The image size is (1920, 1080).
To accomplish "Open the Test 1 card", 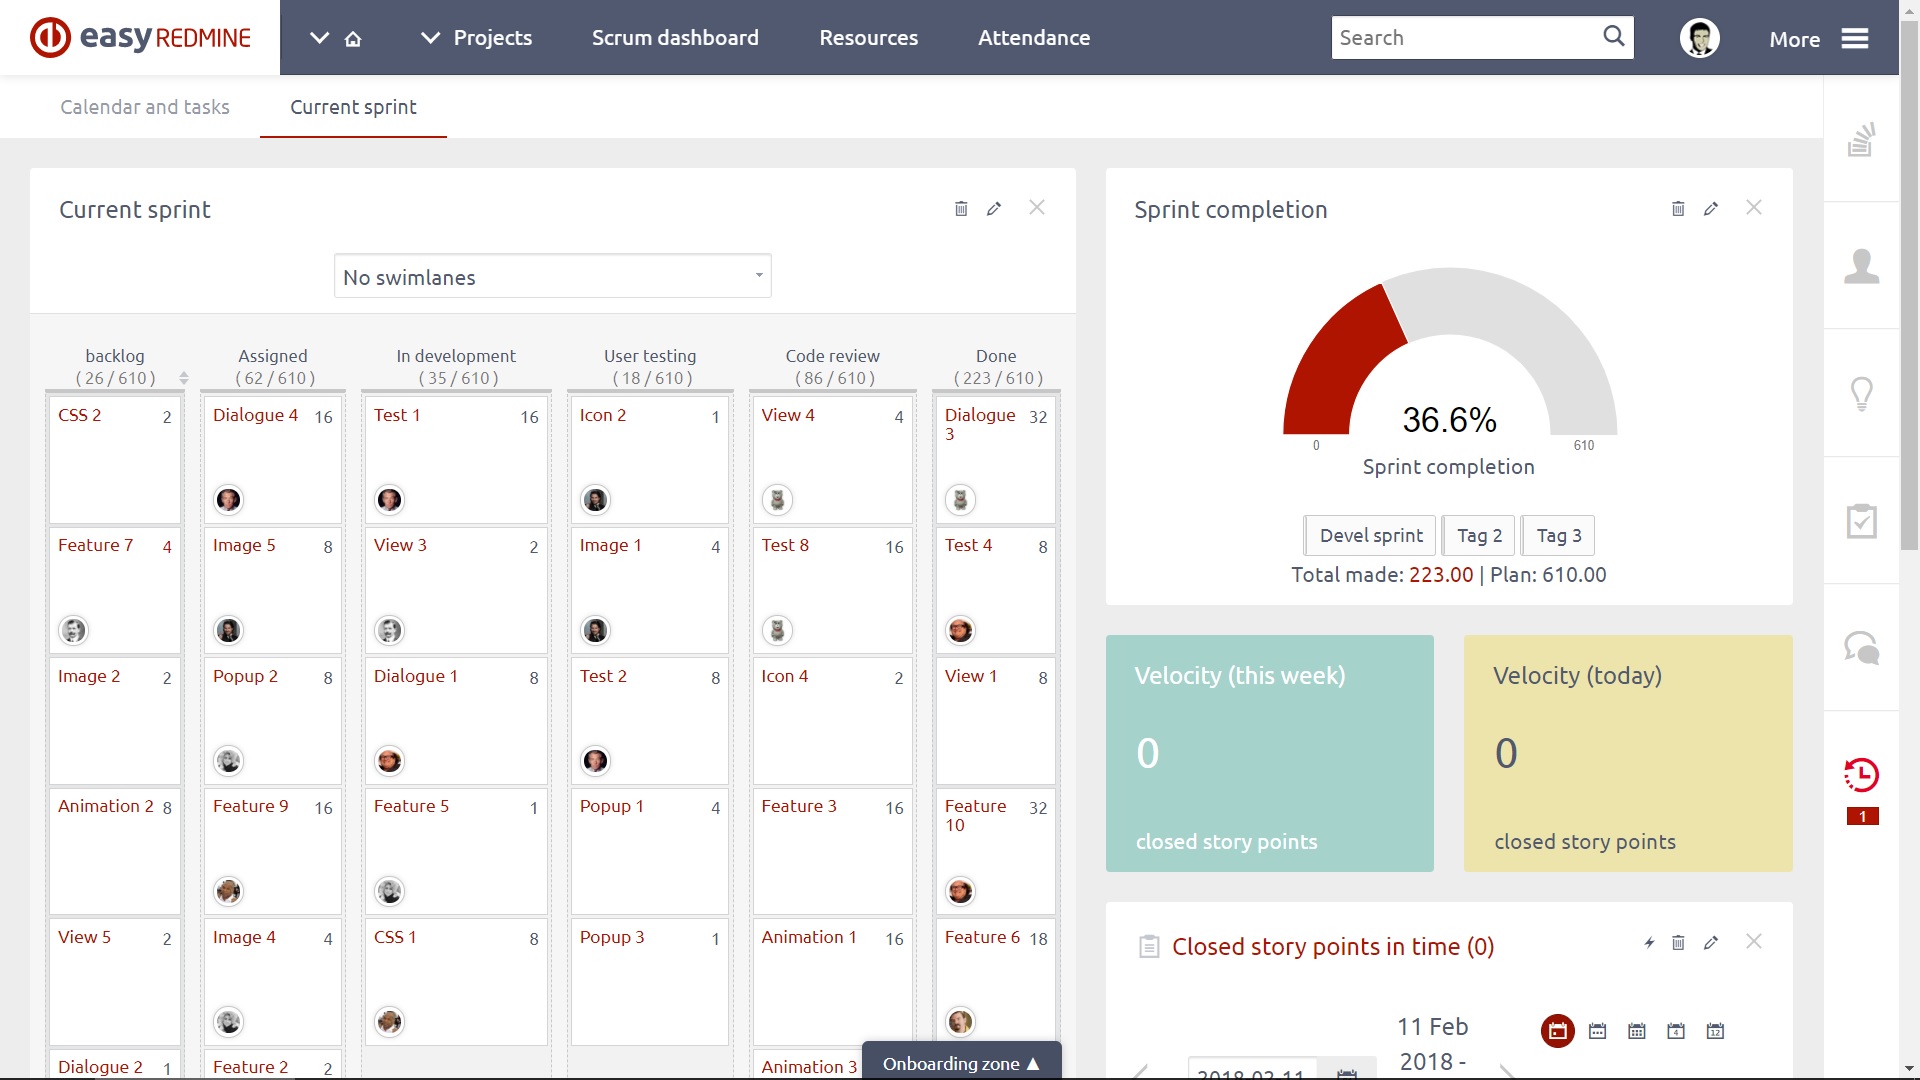I will [x=456, y=459].
